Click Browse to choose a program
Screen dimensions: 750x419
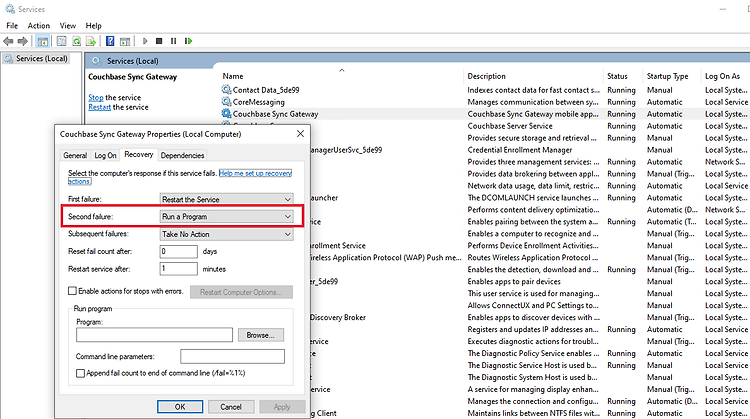(261, 335)
